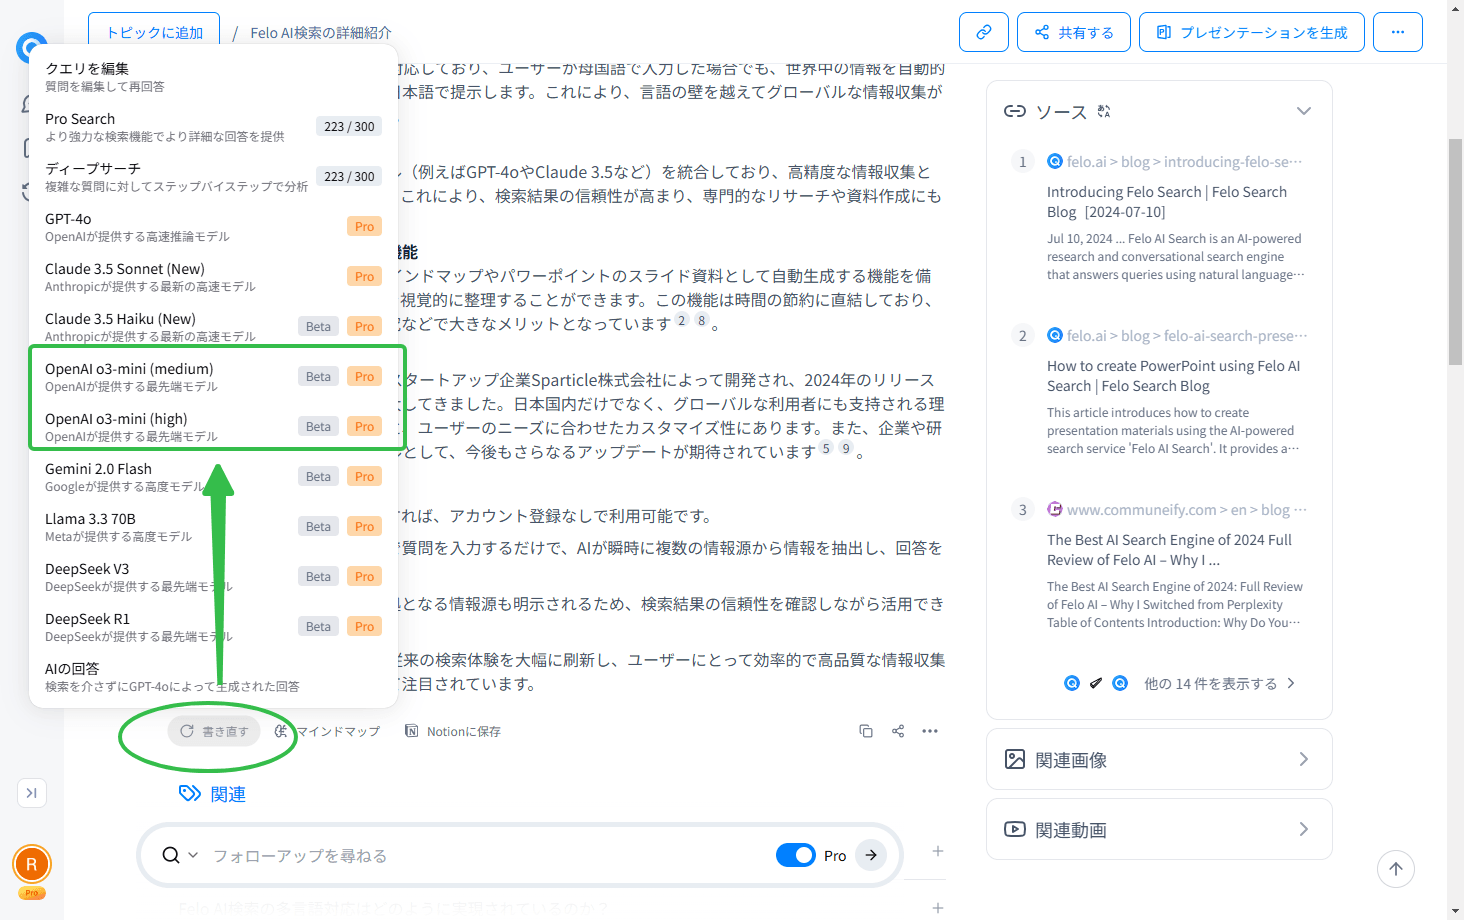Select GPT-4o model
Screen dimensions: 1464x920
(213, 227)
